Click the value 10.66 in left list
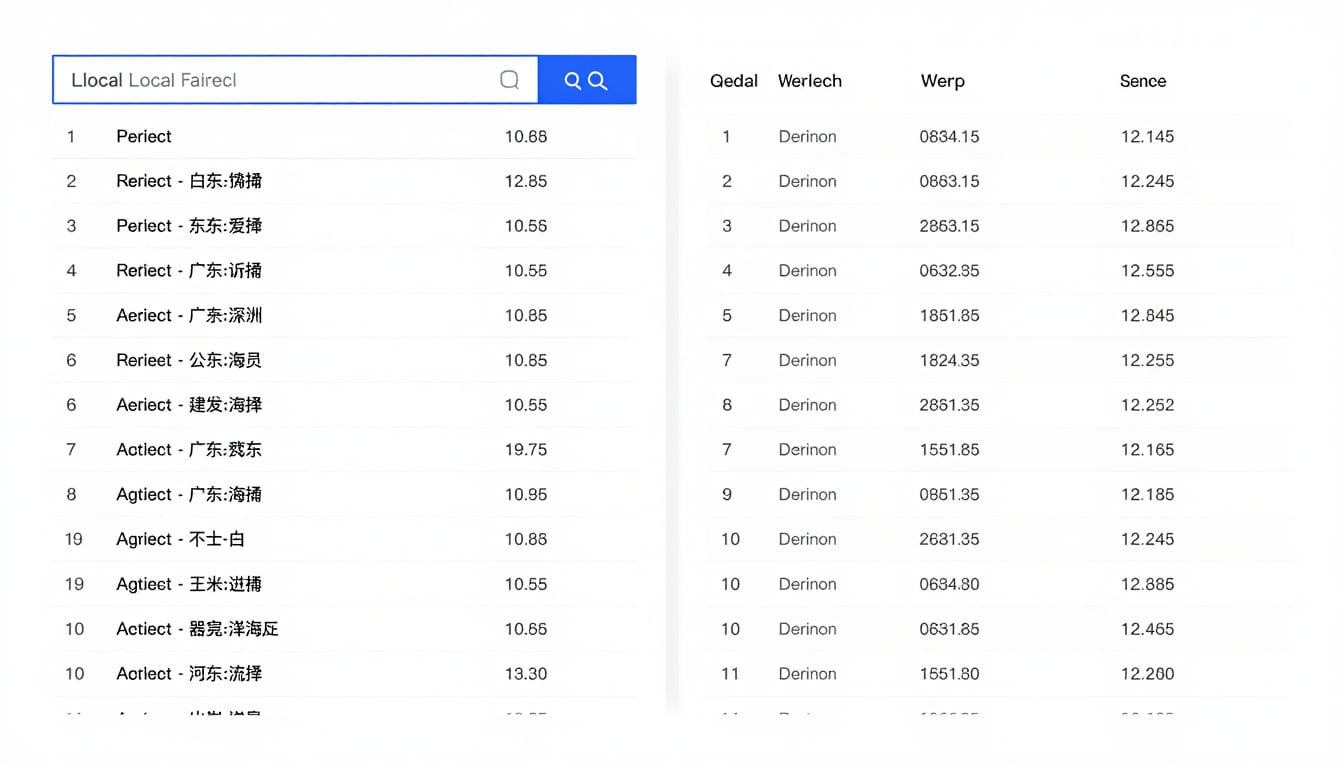 click(526, 629)
